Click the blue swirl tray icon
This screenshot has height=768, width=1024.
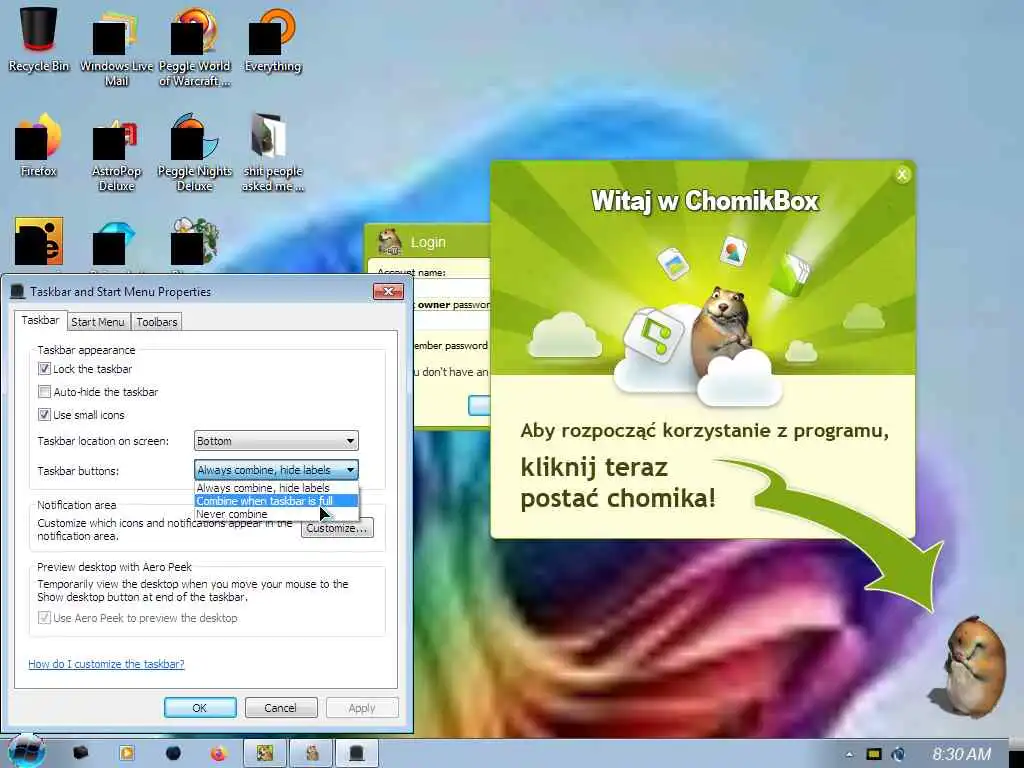tap(899, 754)
